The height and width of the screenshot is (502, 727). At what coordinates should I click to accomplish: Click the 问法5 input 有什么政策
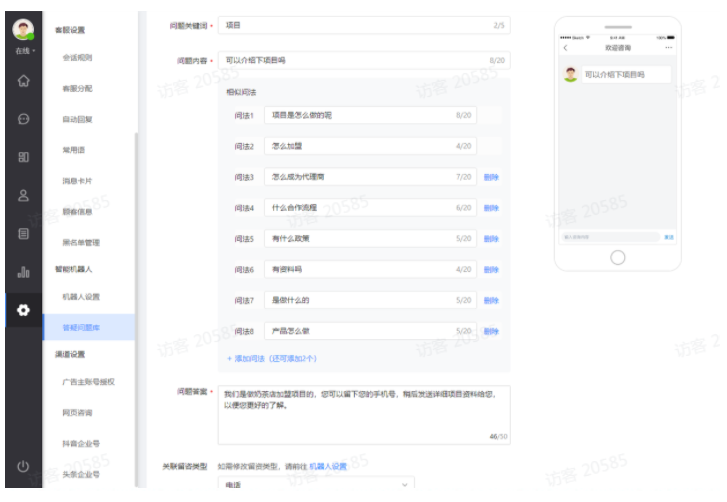[x=370, y=239]
